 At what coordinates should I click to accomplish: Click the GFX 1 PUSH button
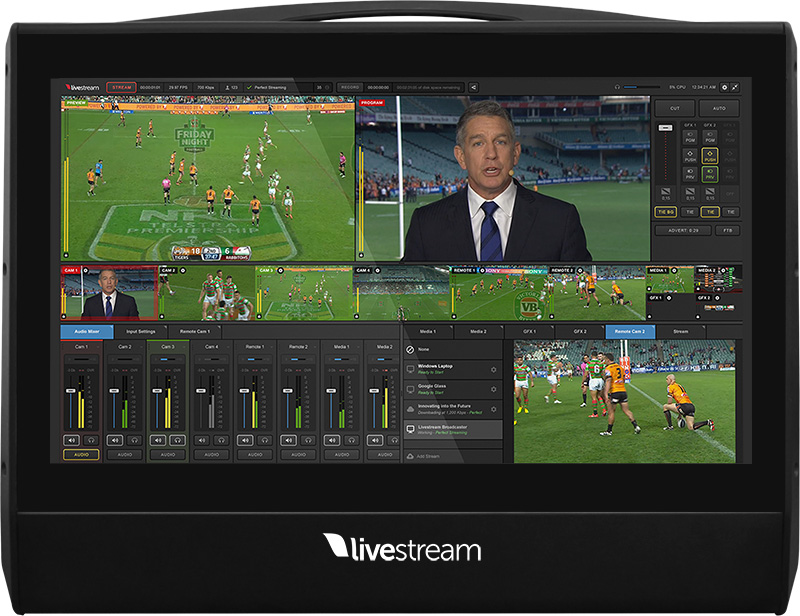point(690,156)
